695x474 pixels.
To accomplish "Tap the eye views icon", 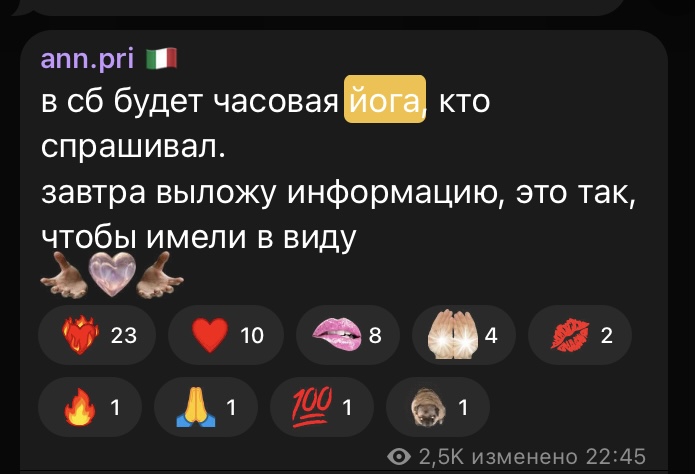I will click(x=398, y=456).
